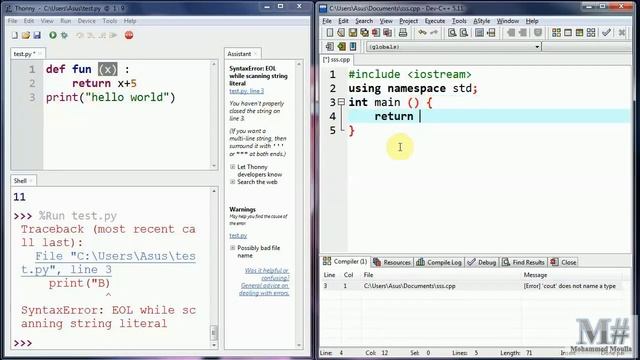Image resolution: width=640 pixels, height=360 pixels.
Task: Close the test.py editor tab
Action: click(40, 54)
